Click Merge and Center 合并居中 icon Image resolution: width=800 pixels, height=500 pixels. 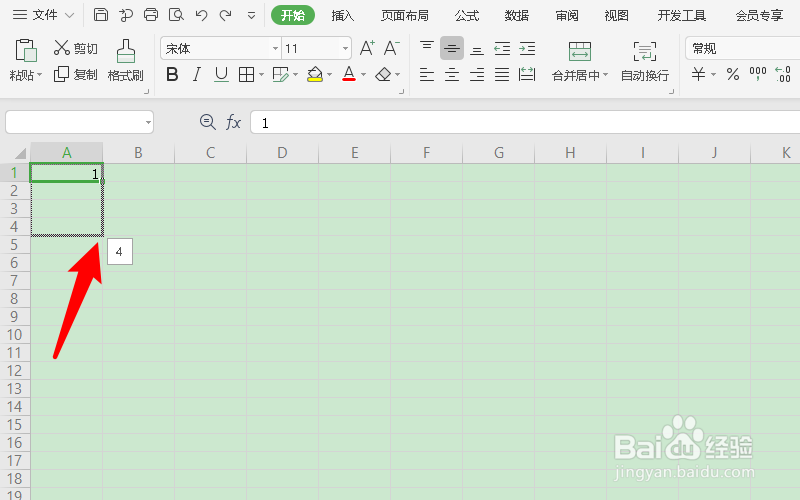tap(580, 52)
